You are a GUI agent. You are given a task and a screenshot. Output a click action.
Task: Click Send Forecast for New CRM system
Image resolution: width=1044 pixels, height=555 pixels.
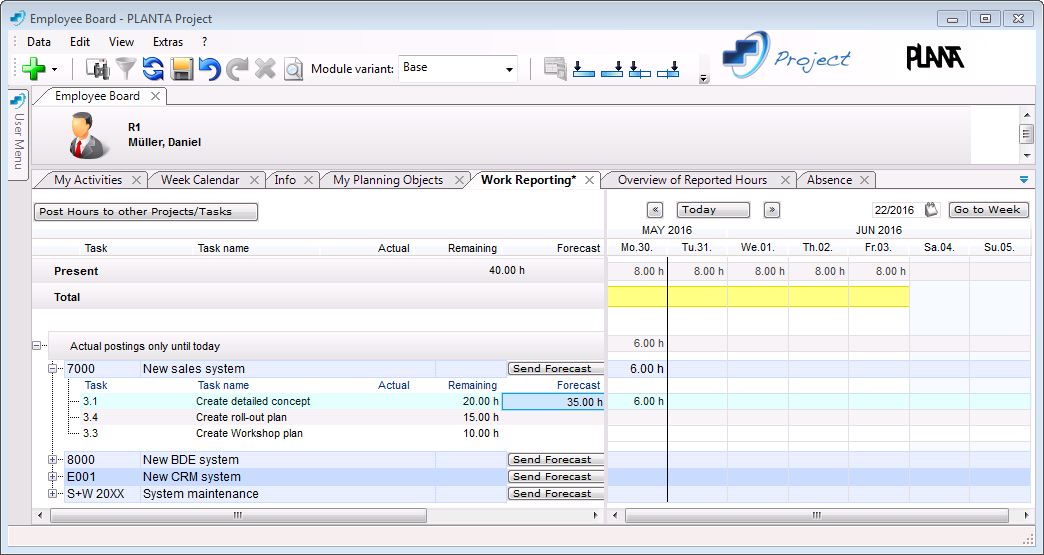[555, 477]
